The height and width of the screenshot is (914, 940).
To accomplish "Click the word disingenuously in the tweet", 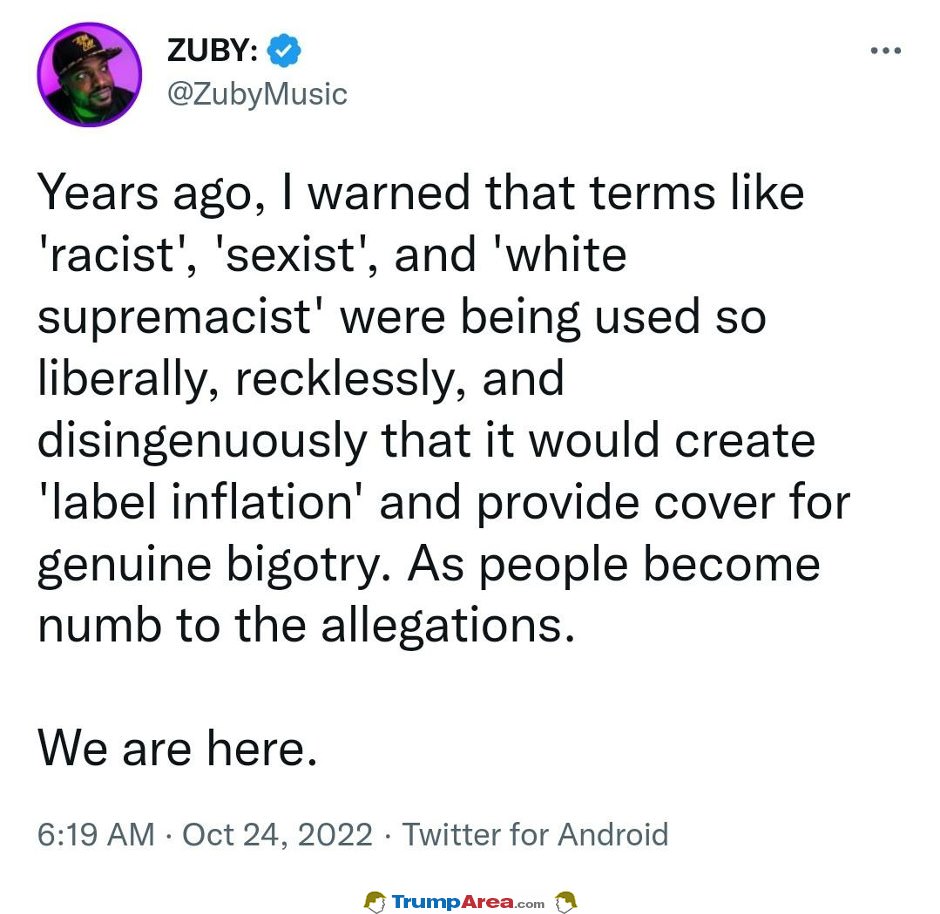I will pos(202,442).
